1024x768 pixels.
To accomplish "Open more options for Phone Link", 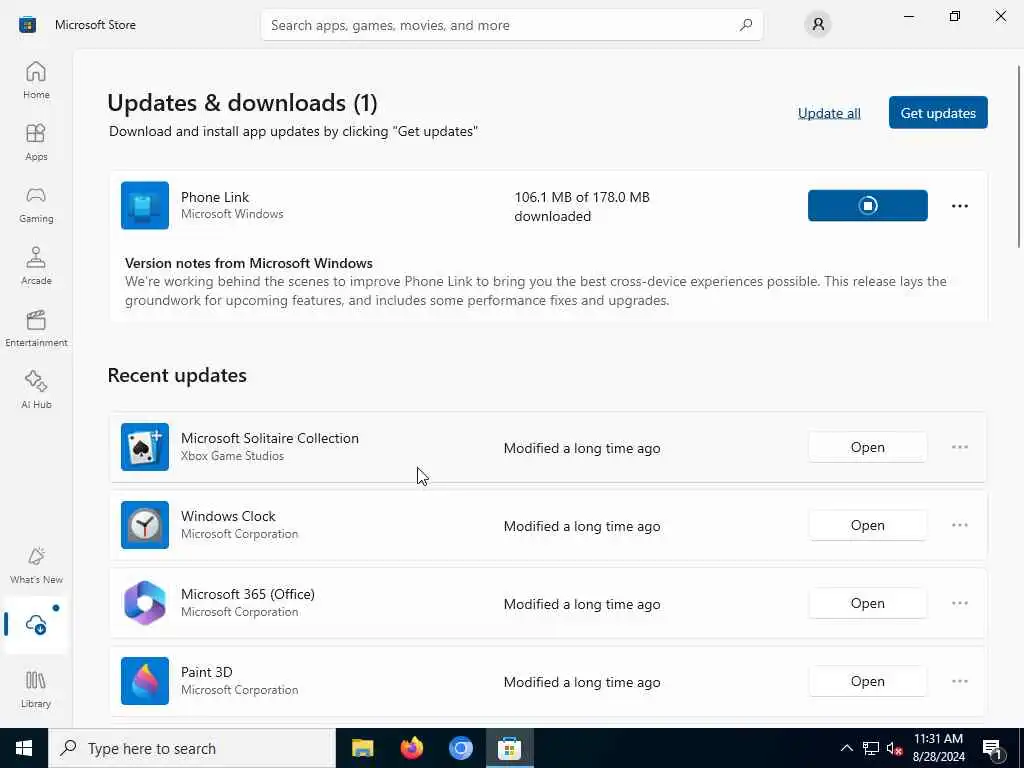I will [x=959, y=206].
